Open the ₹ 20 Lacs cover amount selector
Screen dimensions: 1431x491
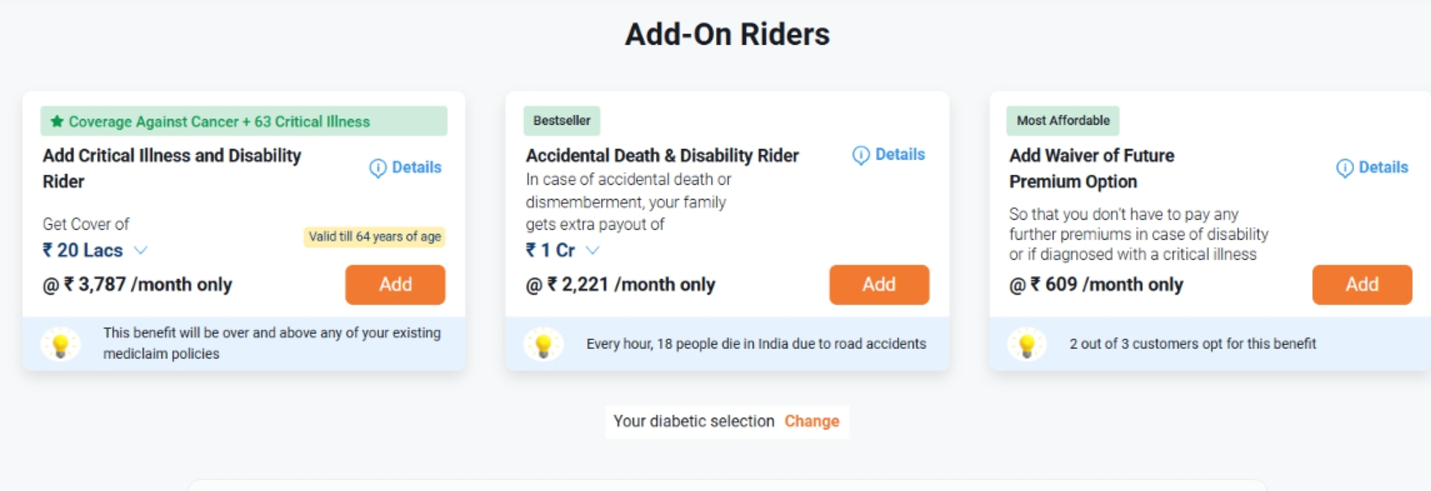[x=95, y=250]
